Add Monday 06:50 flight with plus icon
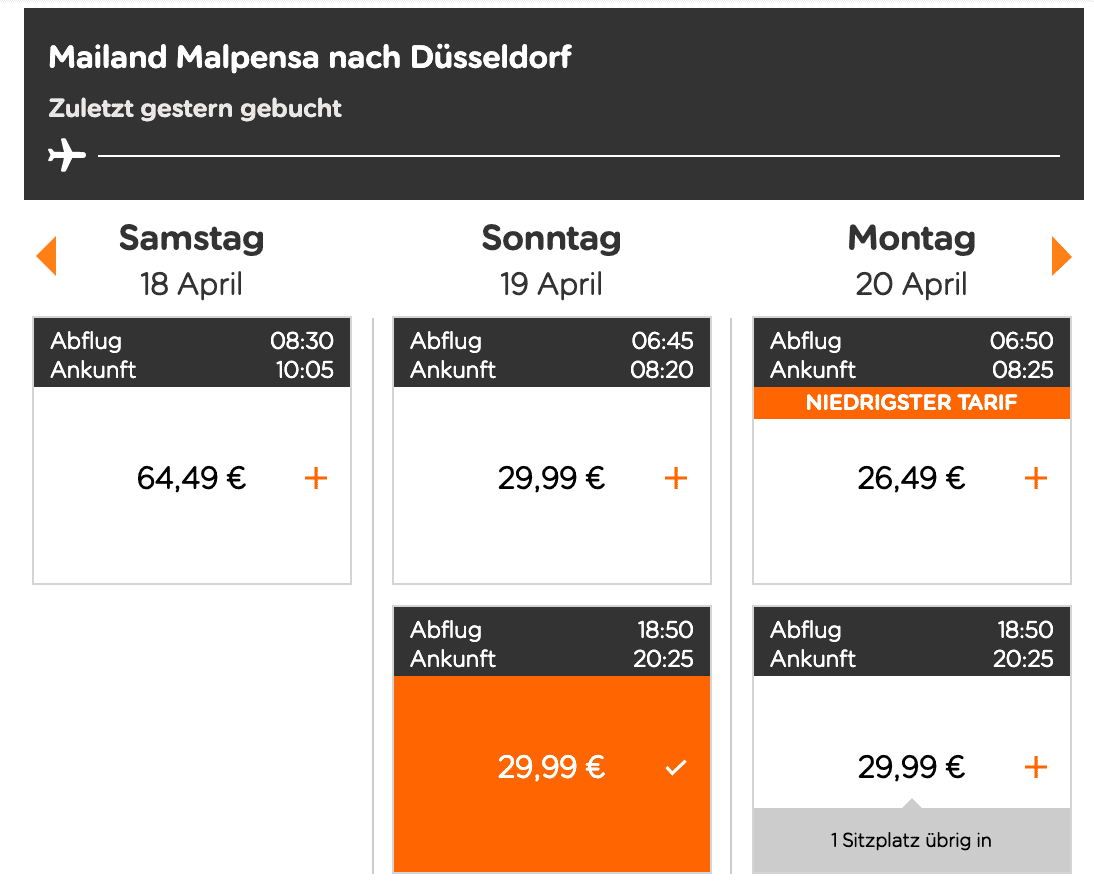Image resolution: width=1094 pixels, height=884 pixels. tap(1036, 479)
